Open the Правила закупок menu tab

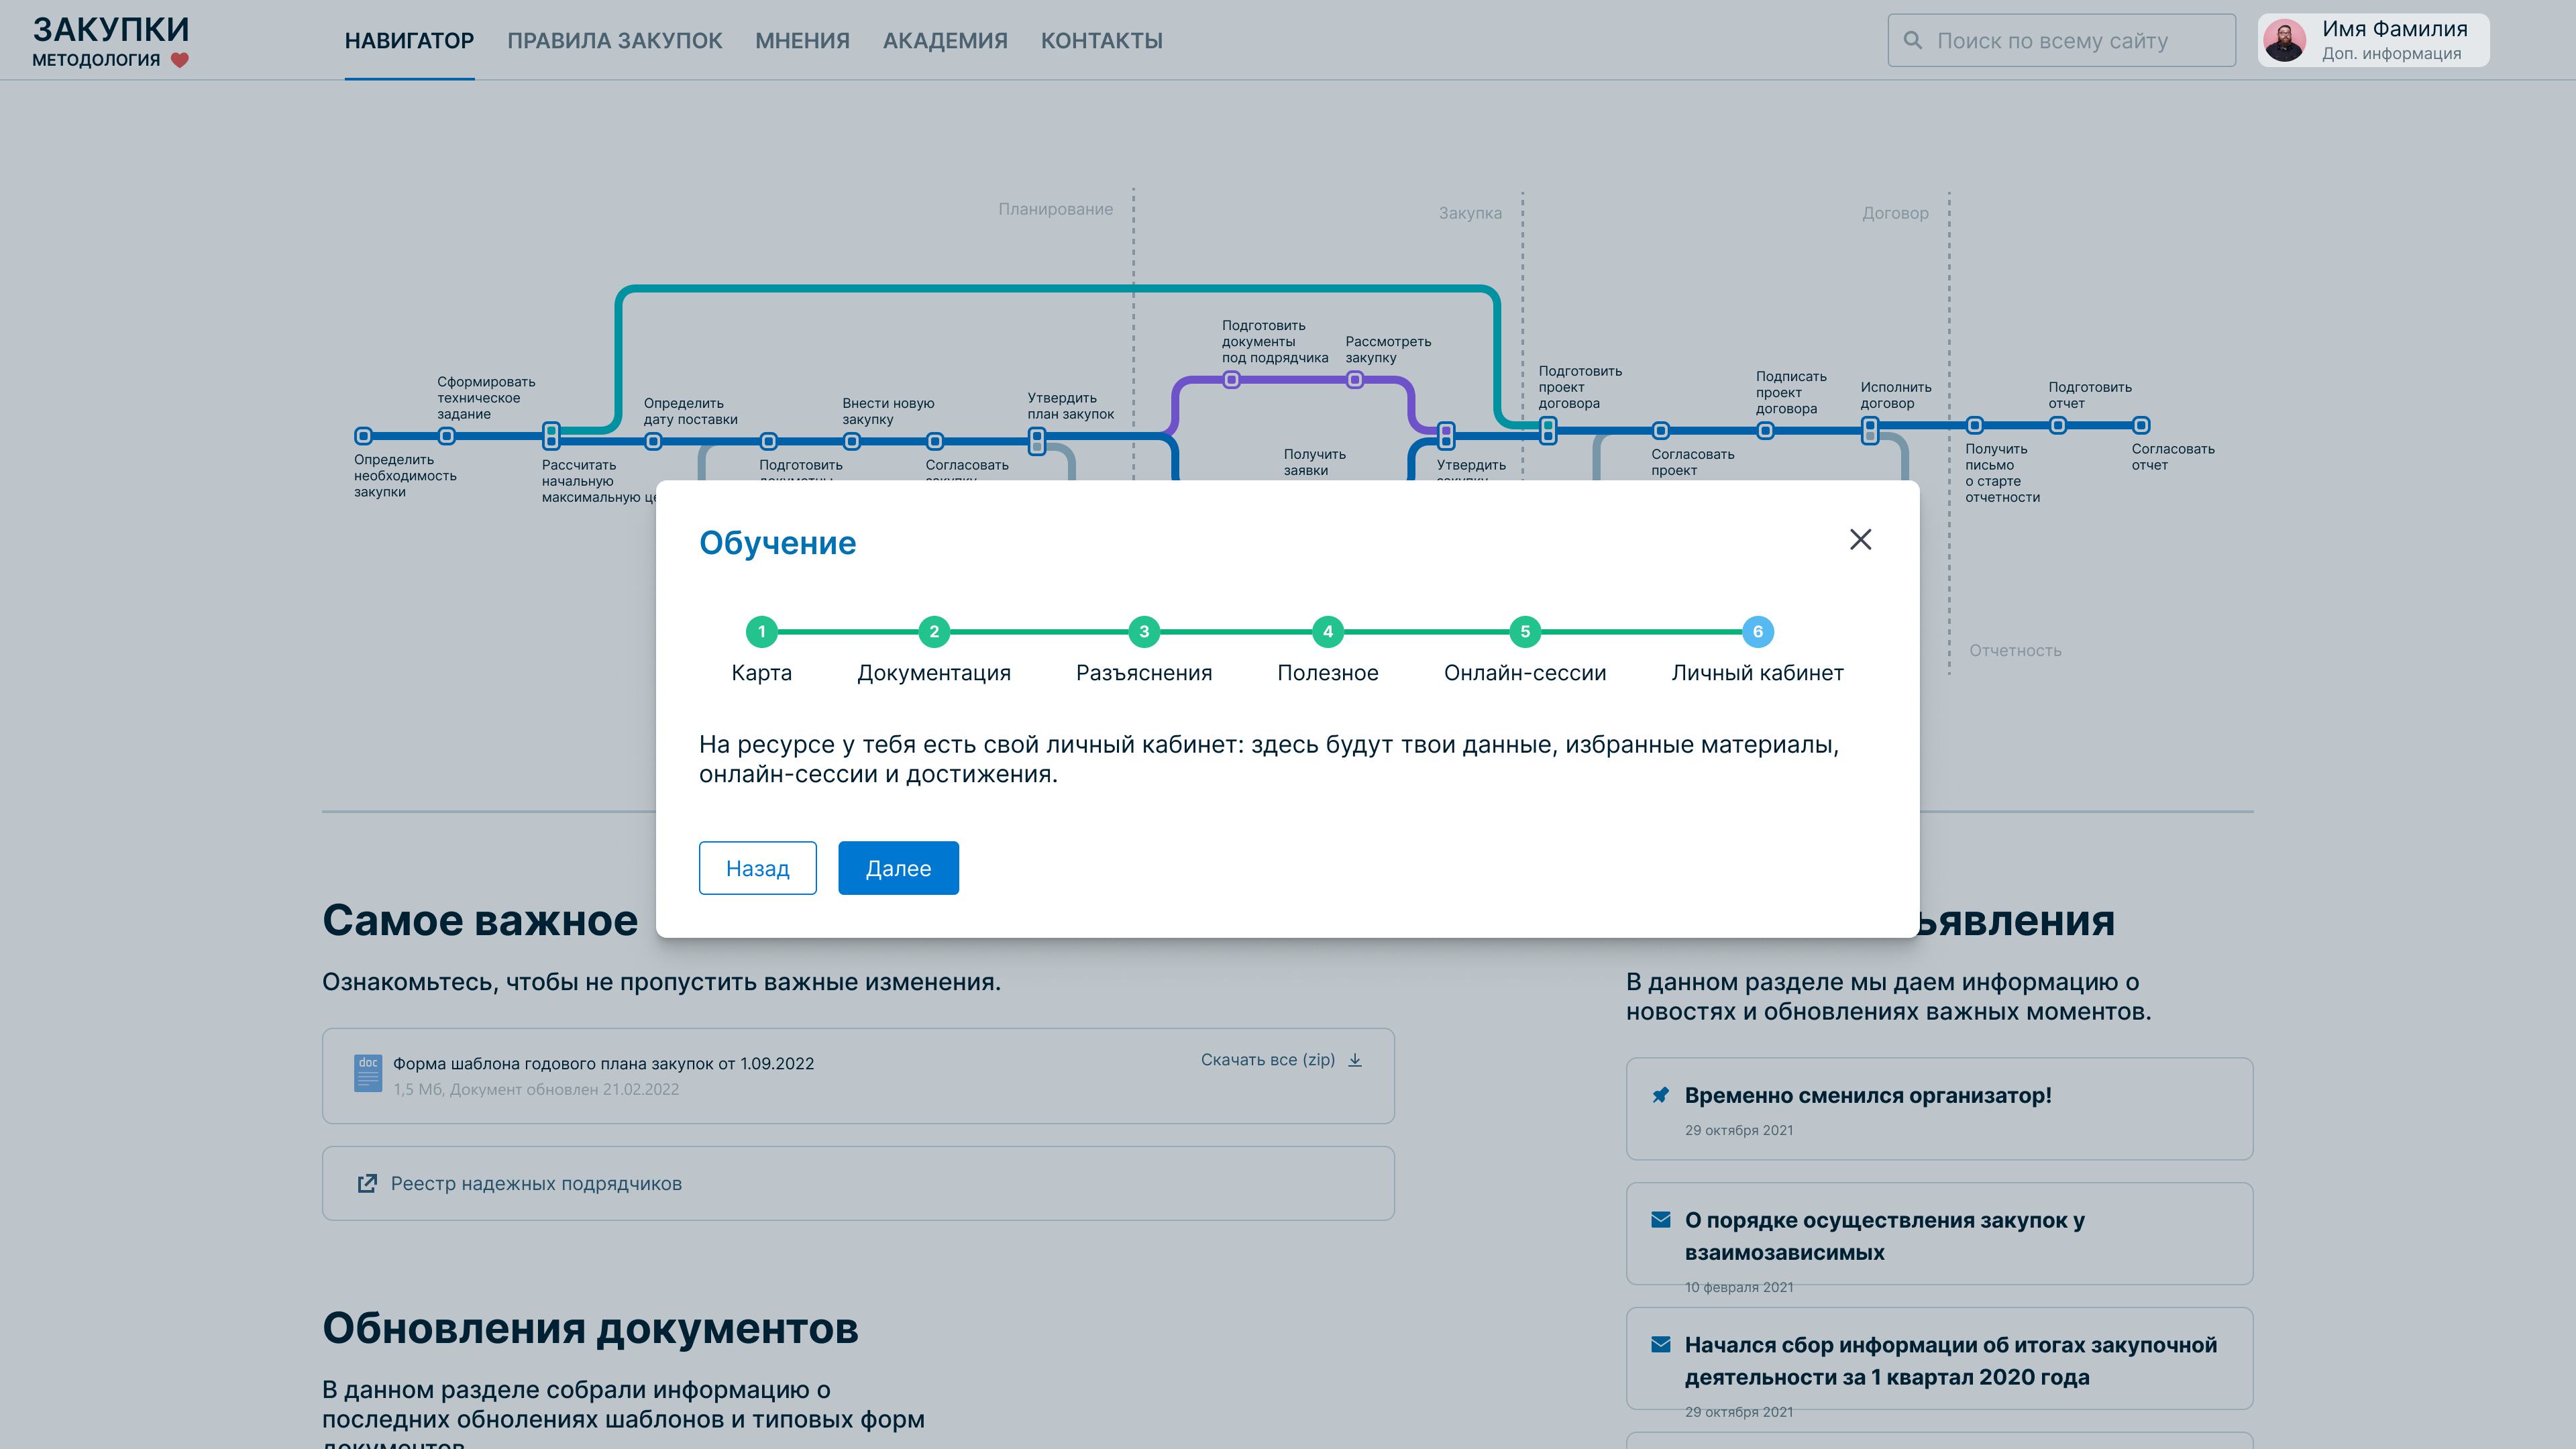pyautogui.click(x=614, y=41)
